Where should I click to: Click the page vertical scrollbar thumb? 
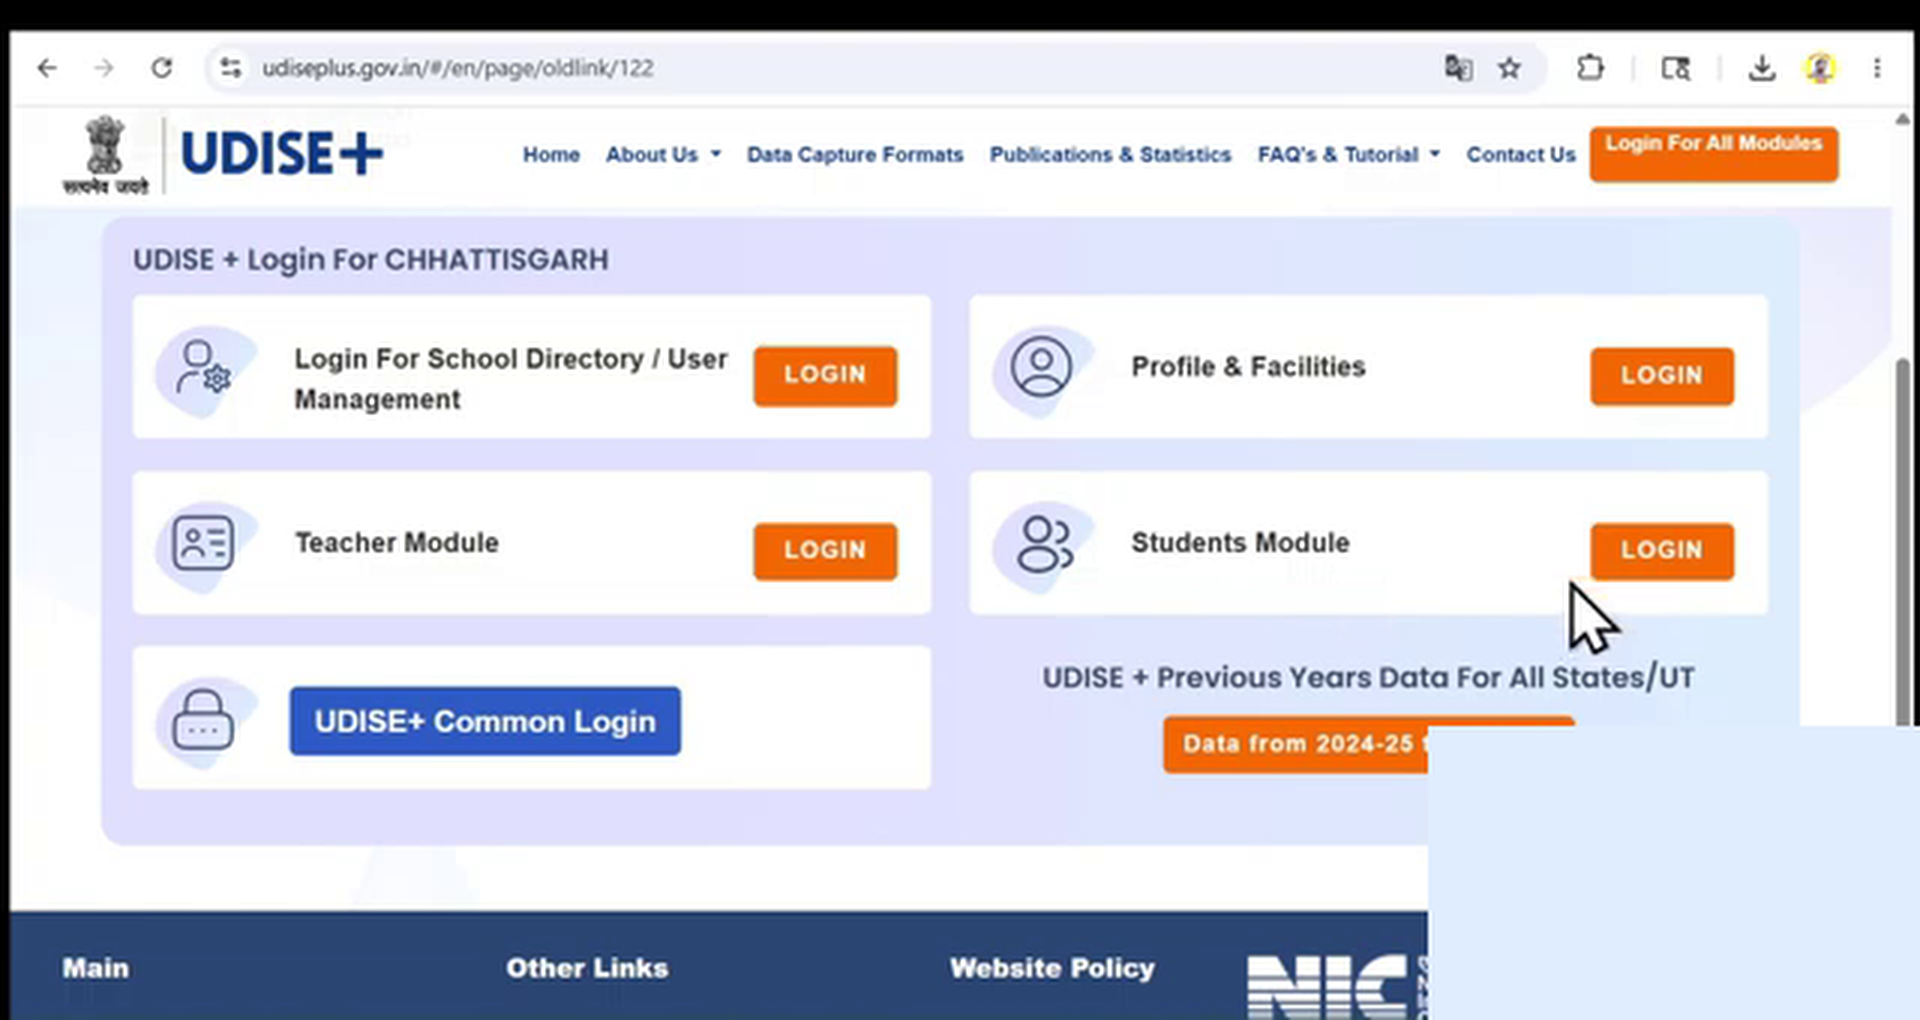click(x=1903, y=540)
